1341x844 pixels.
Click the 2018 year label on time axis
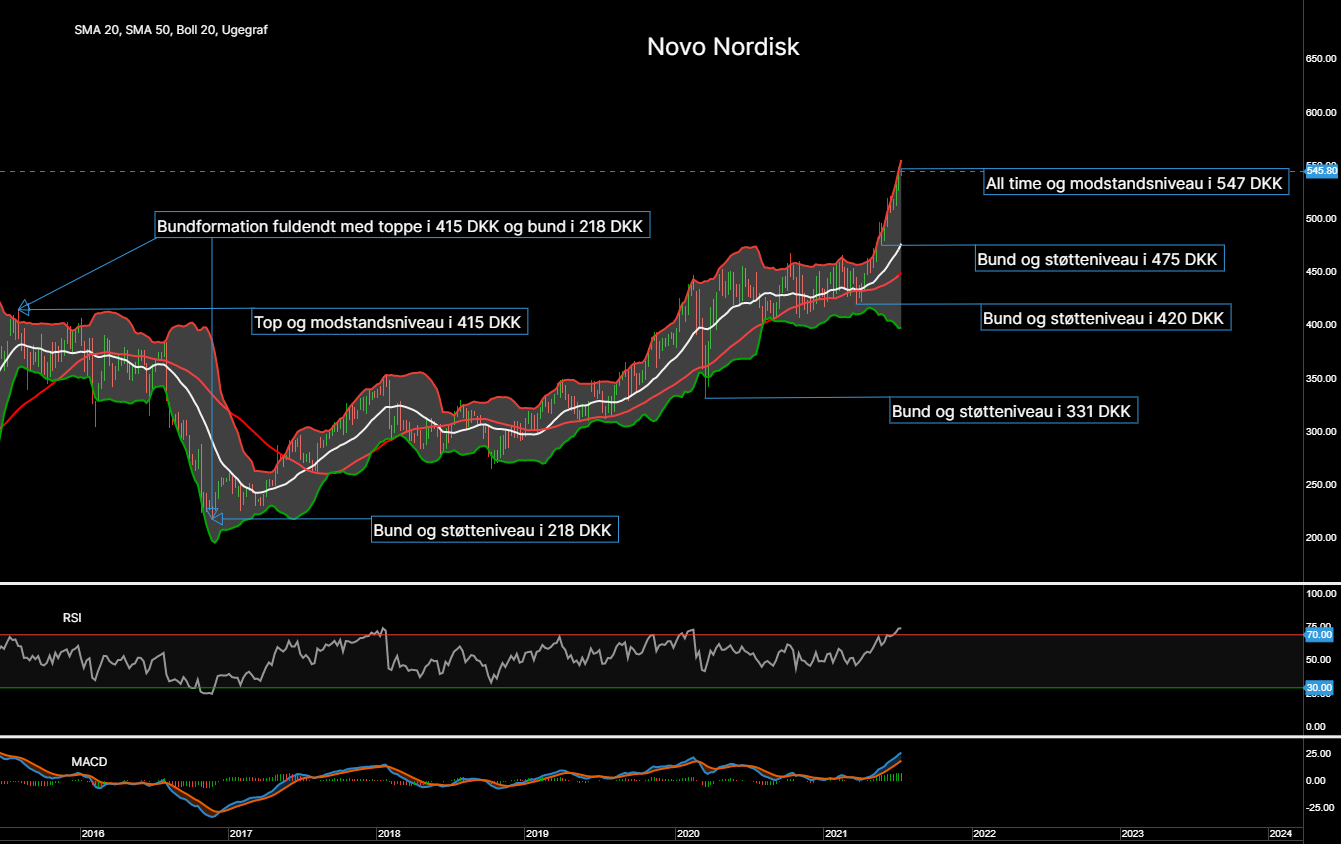tap(389, 833)
